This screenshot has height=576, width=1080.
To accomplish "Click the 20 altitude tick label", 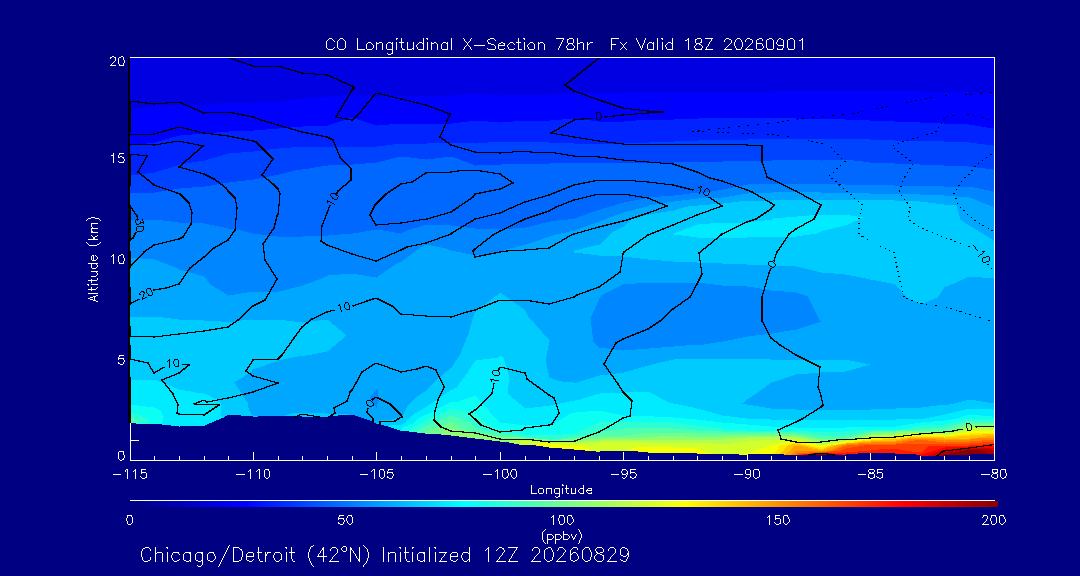I will click(x=117, y=60).
